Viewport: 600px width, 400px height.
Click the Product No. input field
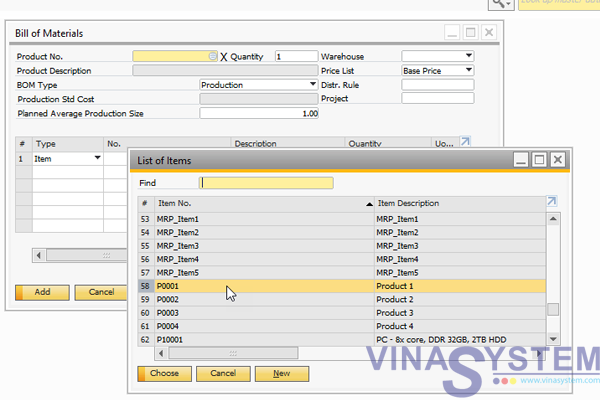tap(175, 56)
